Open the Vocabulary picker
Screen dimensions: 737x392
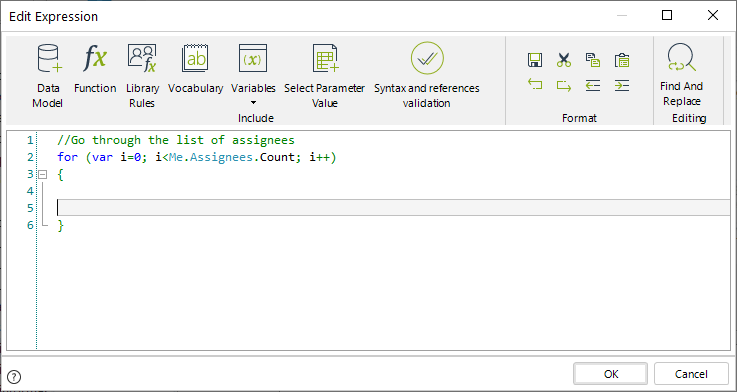click(196, 68)
